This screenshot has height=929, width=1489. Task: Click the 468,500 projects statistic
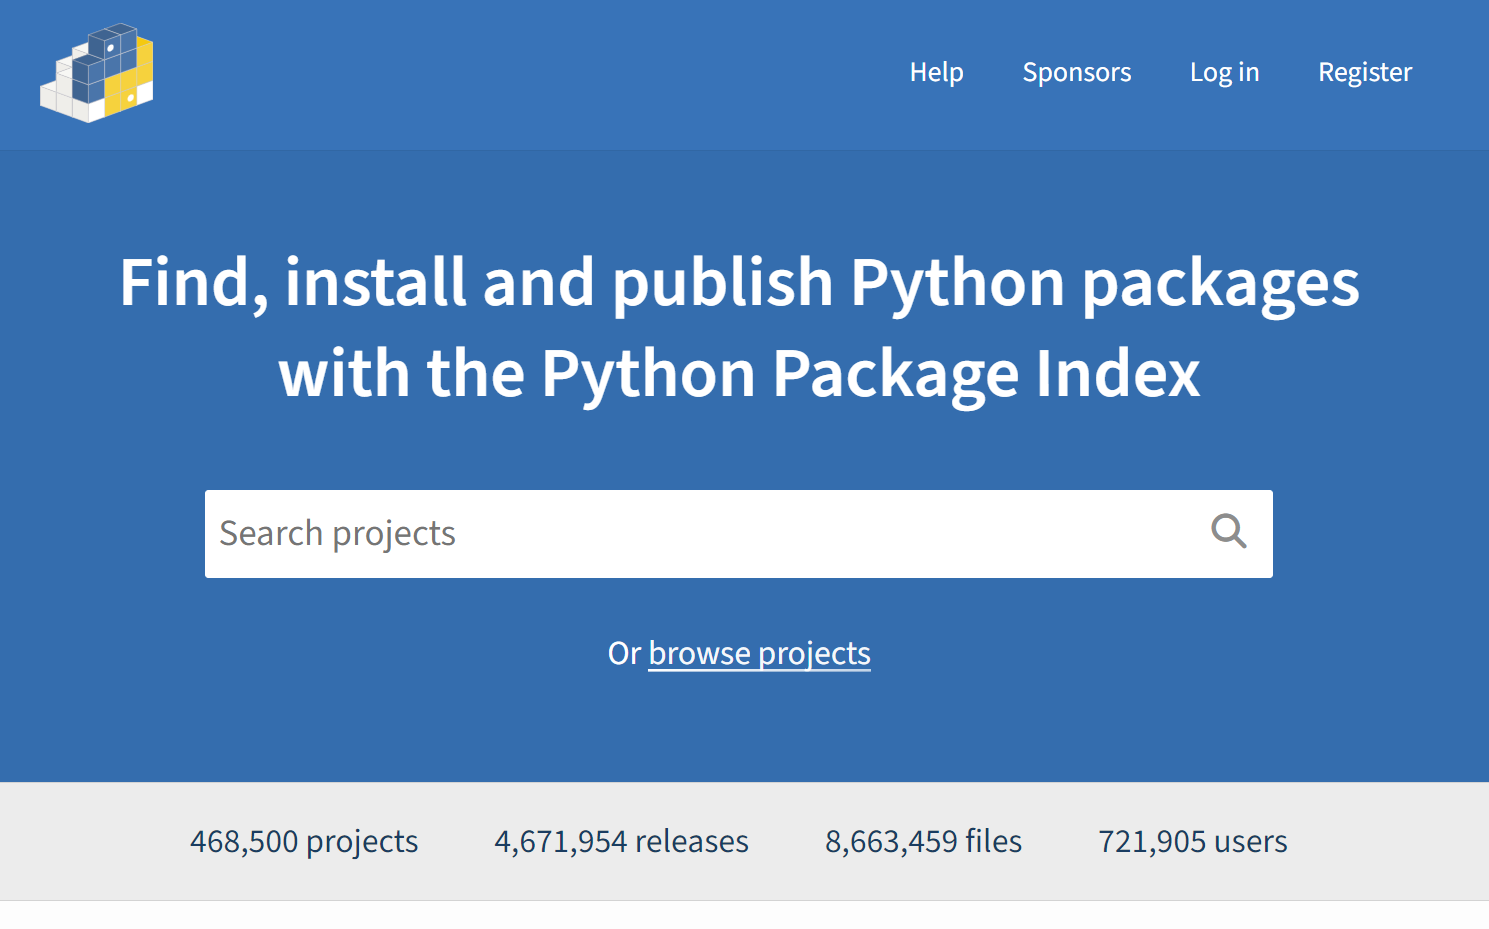(x=304, y=841)
